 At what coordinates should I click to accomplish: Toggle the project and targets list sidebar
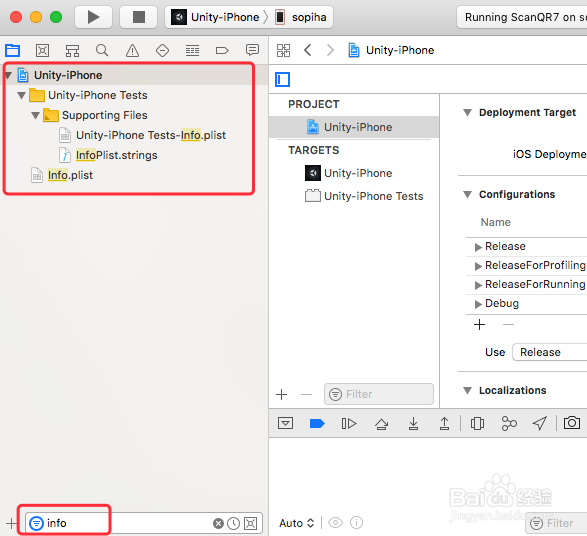click(x=283, y=79)
